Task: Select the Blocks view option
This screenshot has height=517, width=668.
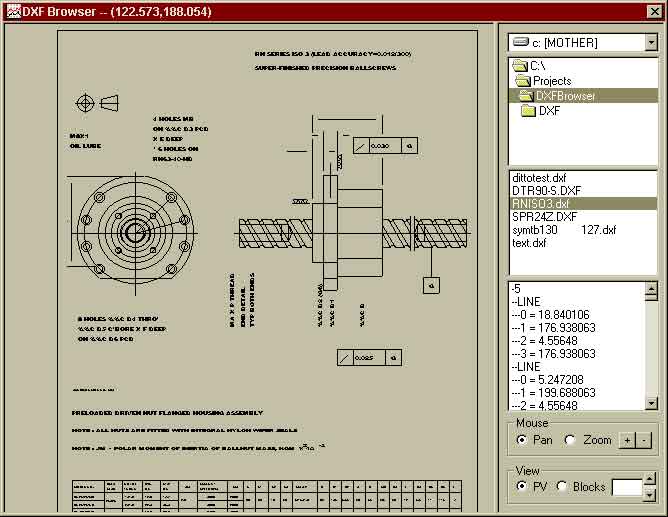Action: [x=581, y=486]
